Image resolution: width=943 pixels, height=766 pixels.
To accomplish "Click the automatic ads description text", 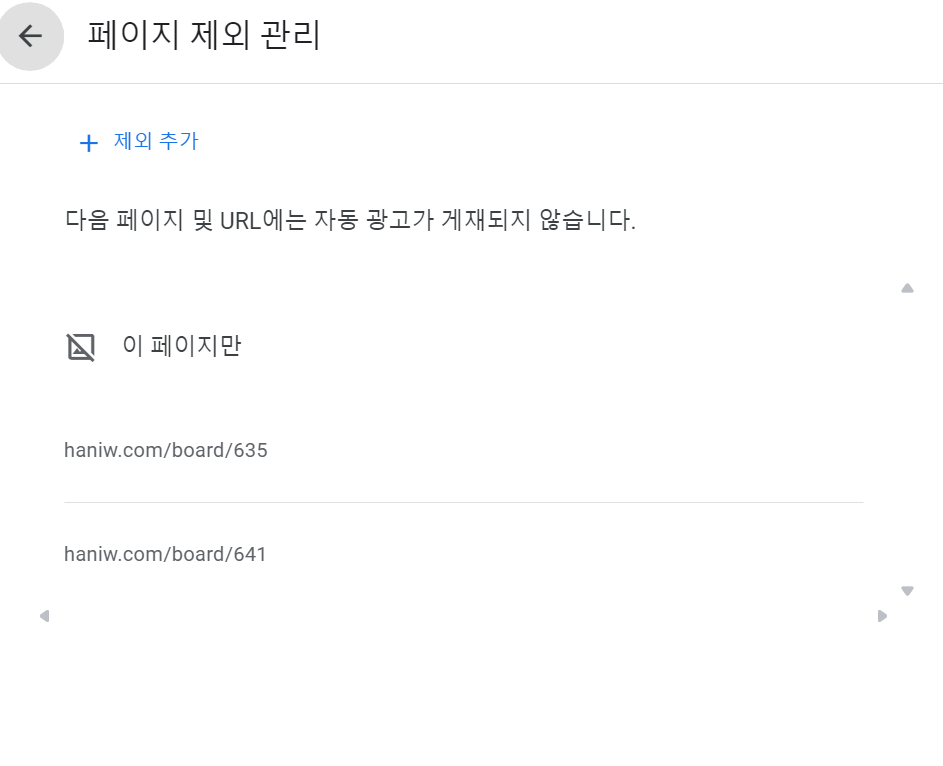I will [350, 219].
